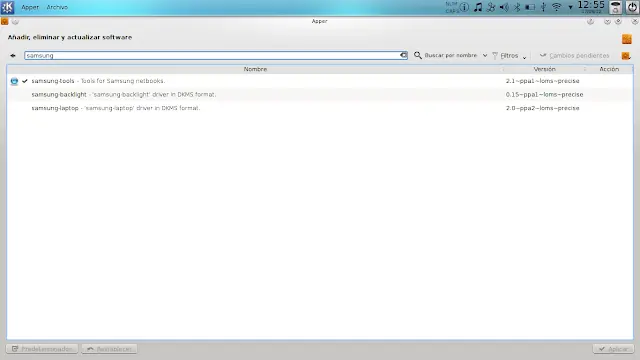Click the title bar help button
Viewport: 640px width, 360px height.
point(590,22)
